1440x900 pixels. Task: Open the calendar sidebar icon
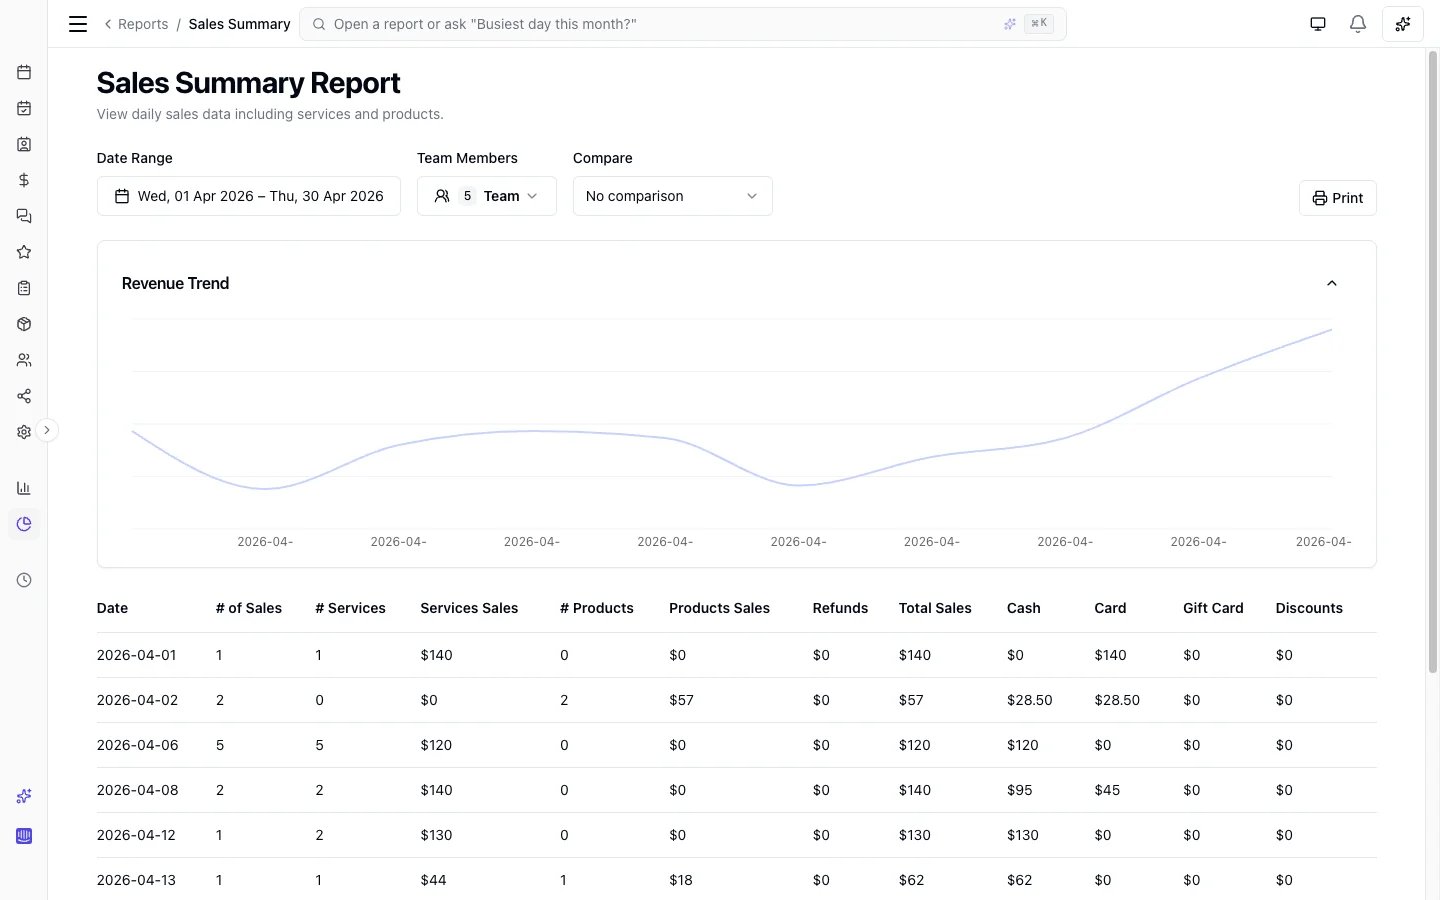coord(24,72)
